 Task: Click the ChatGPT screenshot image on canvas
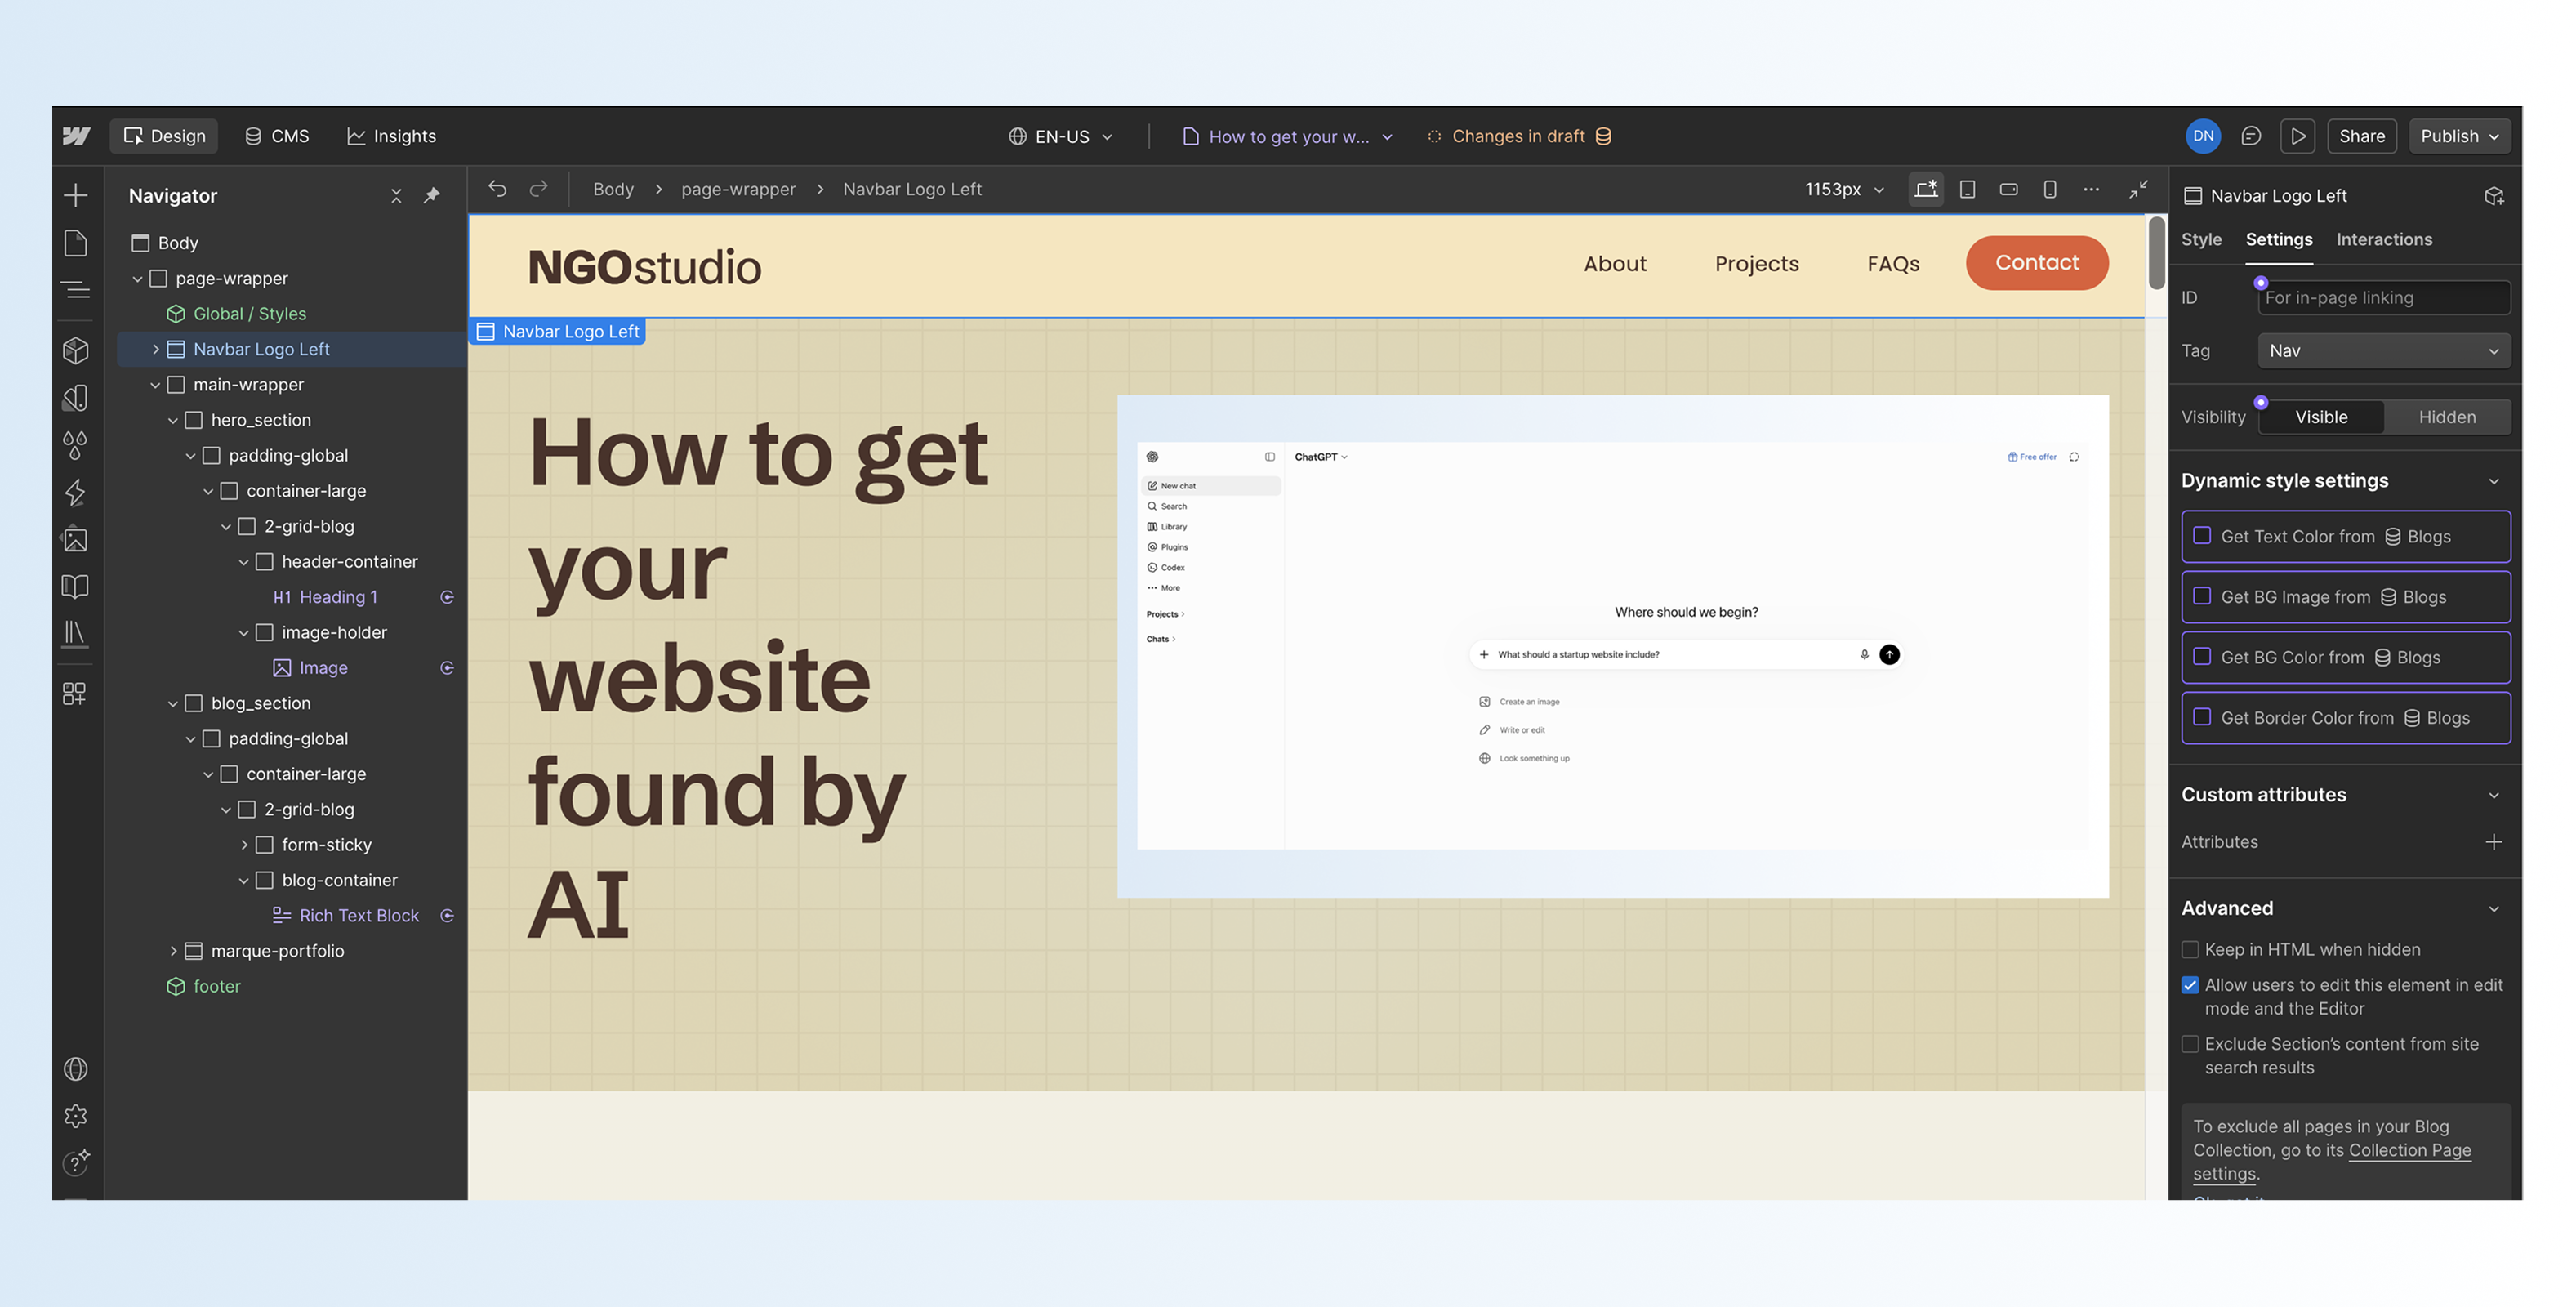click(x=1613, y=646)
